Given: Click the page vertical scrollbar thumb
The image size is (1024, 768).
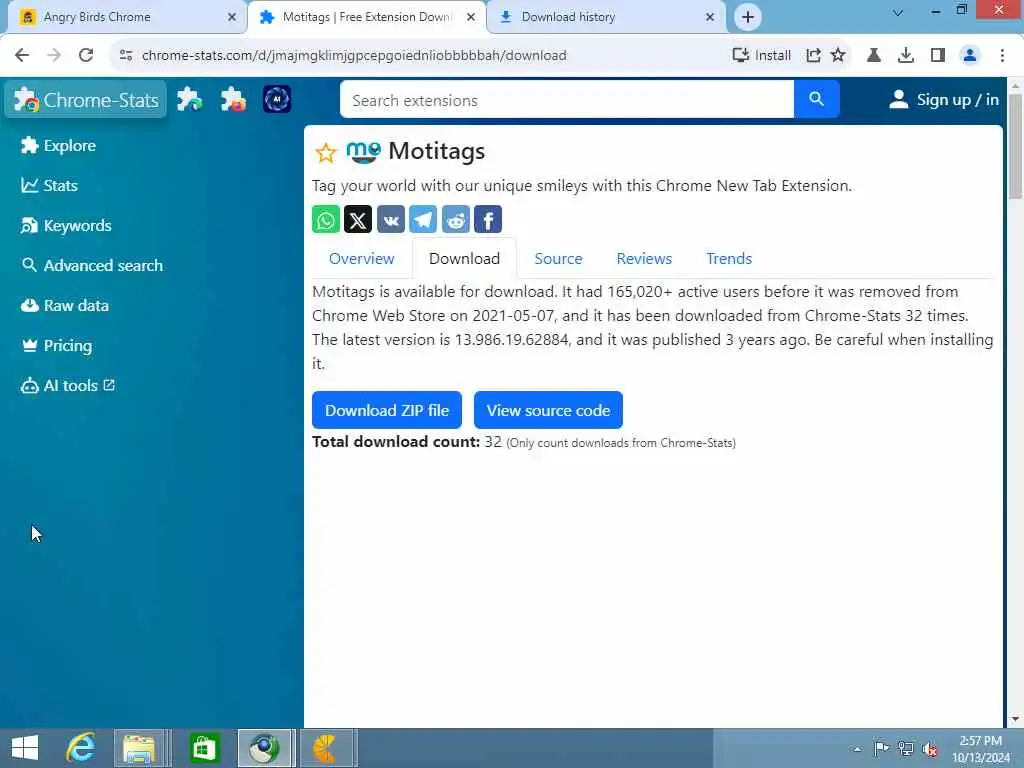Looking at the screenshot, I should pyautogui.click(x=1015, y=146).
